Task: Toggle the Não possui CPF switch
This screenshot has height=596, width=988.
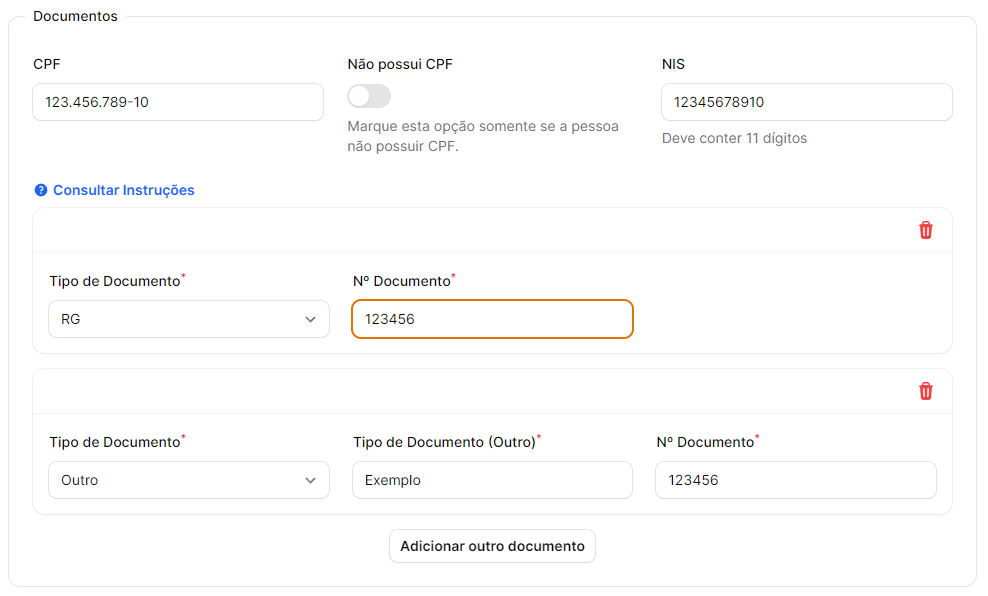Action: [369, 96]
